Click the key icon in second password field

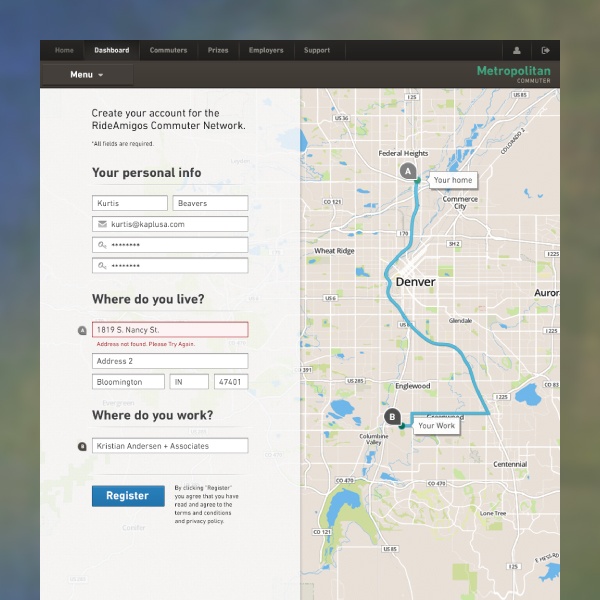(102, 266)
